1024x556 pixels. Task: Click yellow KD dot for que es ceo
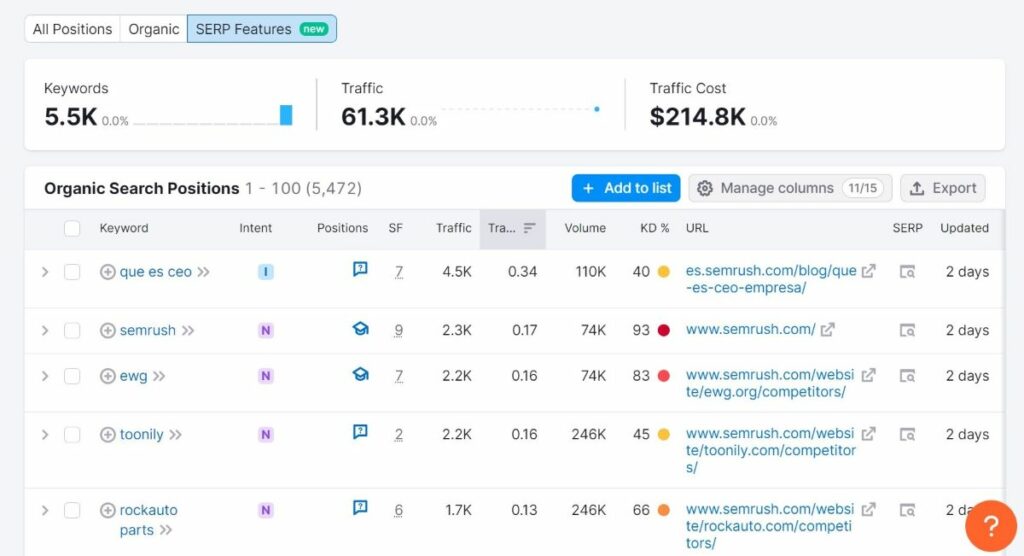click(x=664, y=272)
